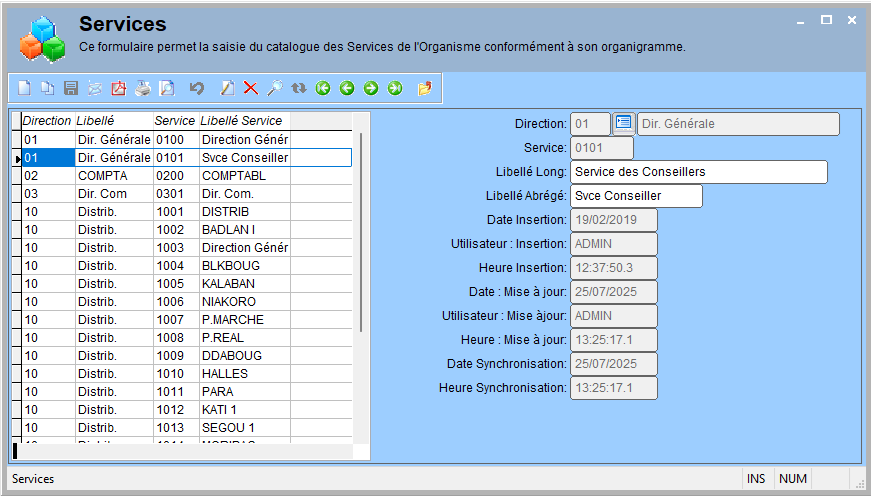This screenshot has width=871, height=496.
Task: Select the COMPTA row with service 0200
Action: (x=187, y=176)
